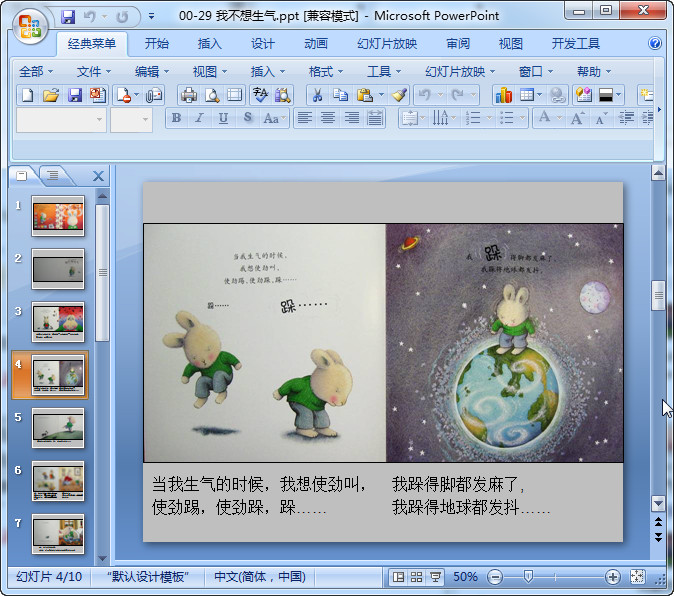Open the font size combo box

point(131,119)
